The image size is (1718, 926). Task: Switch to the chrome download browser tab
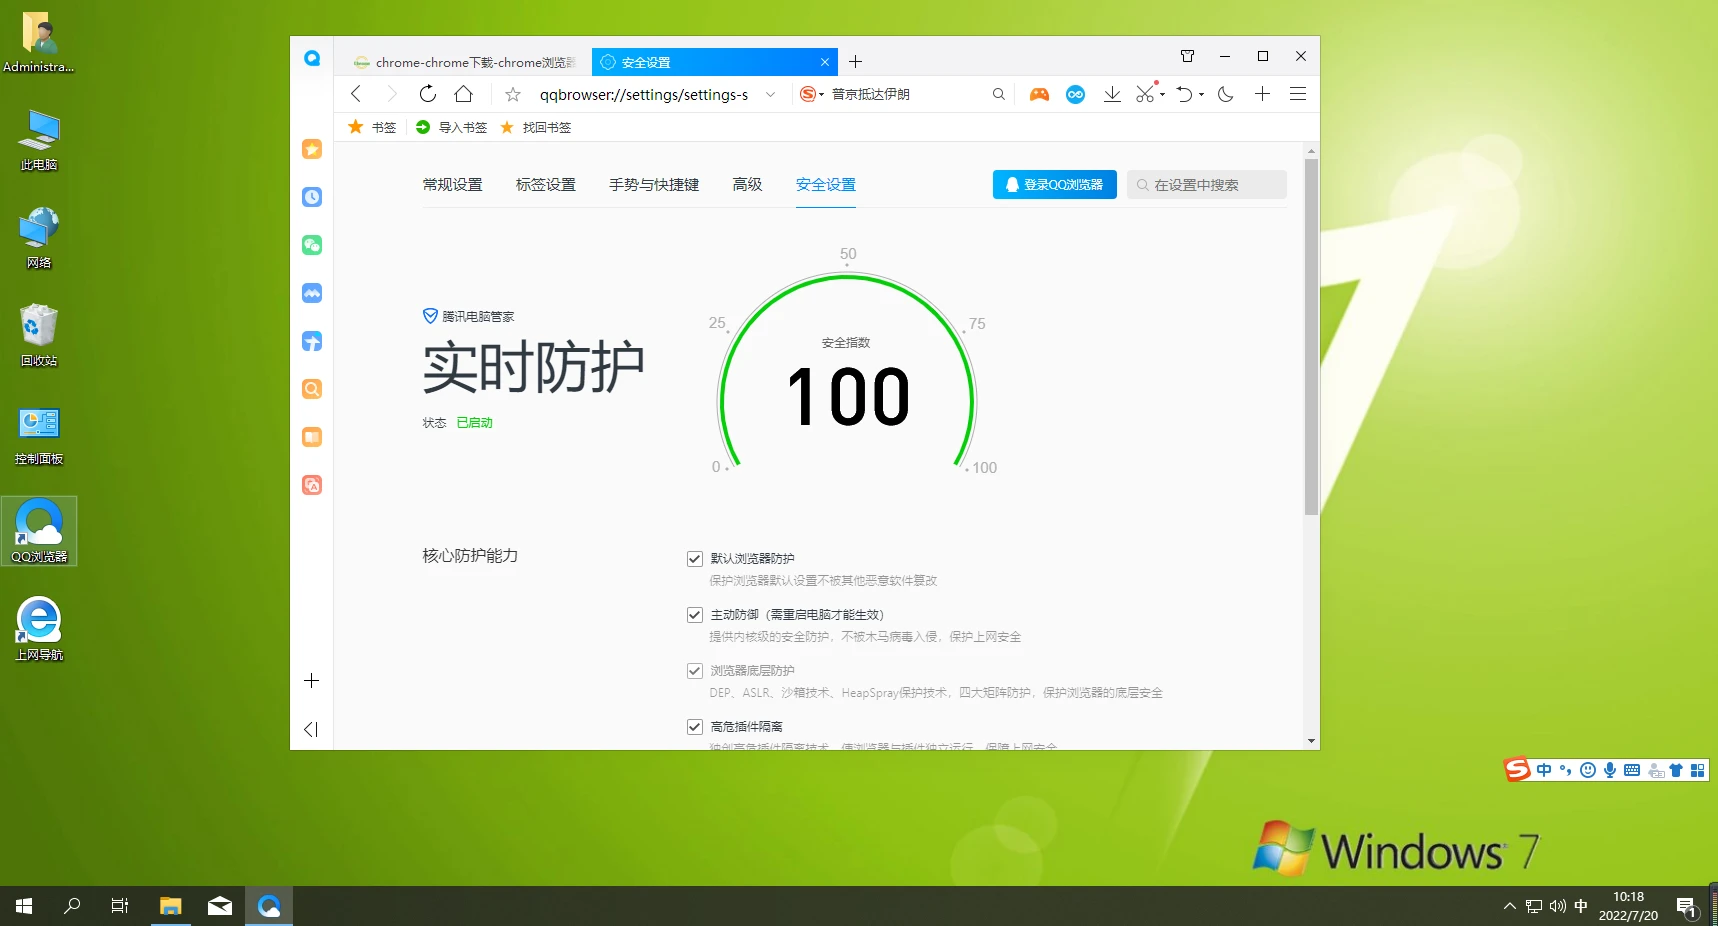tap(464, 62)
